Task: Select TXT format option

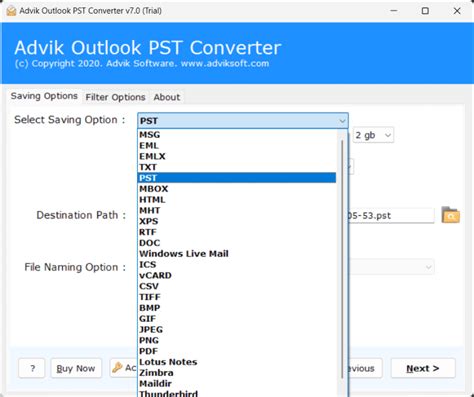Action: 237,167
